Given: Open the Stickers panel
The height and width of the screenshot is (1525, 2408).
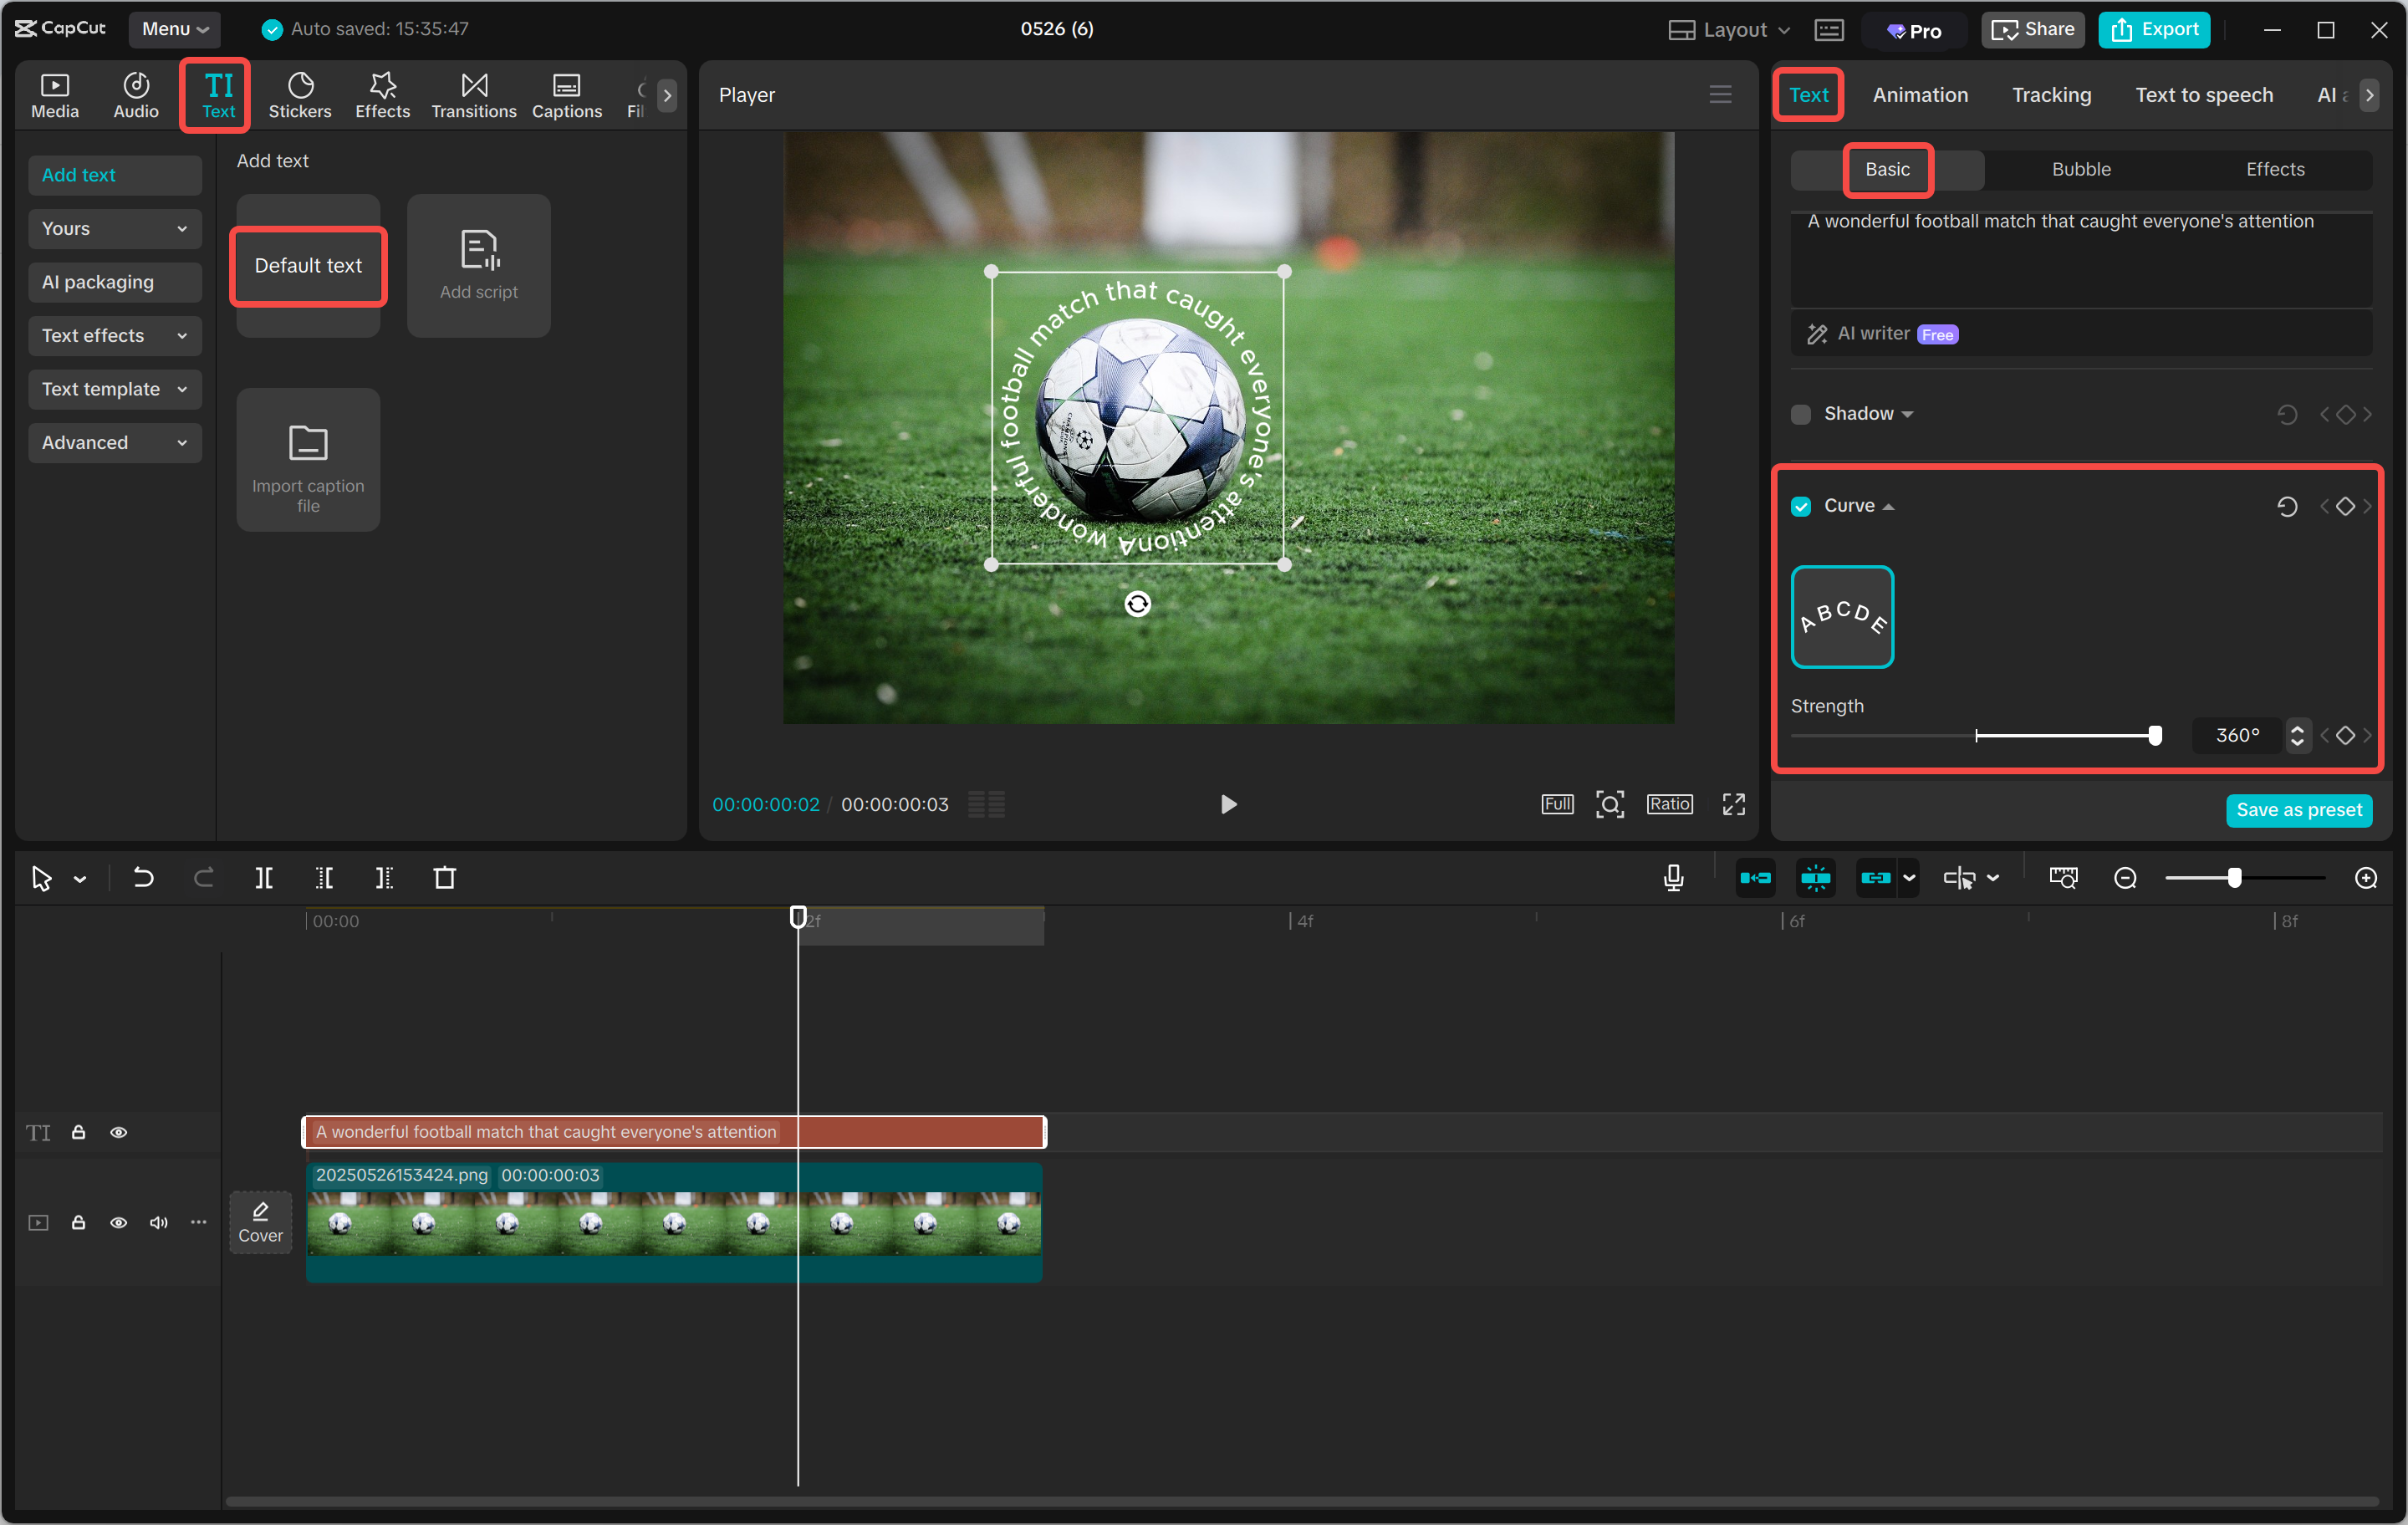Looking at the screenshot, I should (x=299, y=94).
